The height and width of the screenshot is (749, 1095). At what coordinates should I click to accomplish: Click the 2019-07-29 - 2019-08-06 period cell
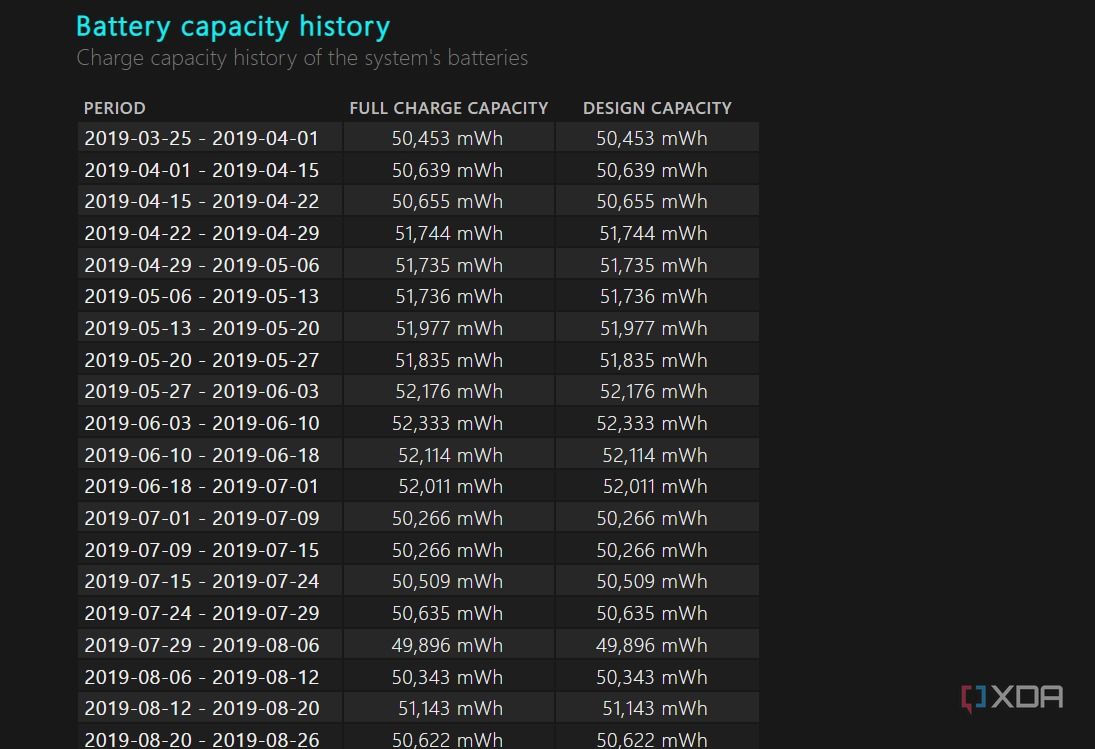201,645
